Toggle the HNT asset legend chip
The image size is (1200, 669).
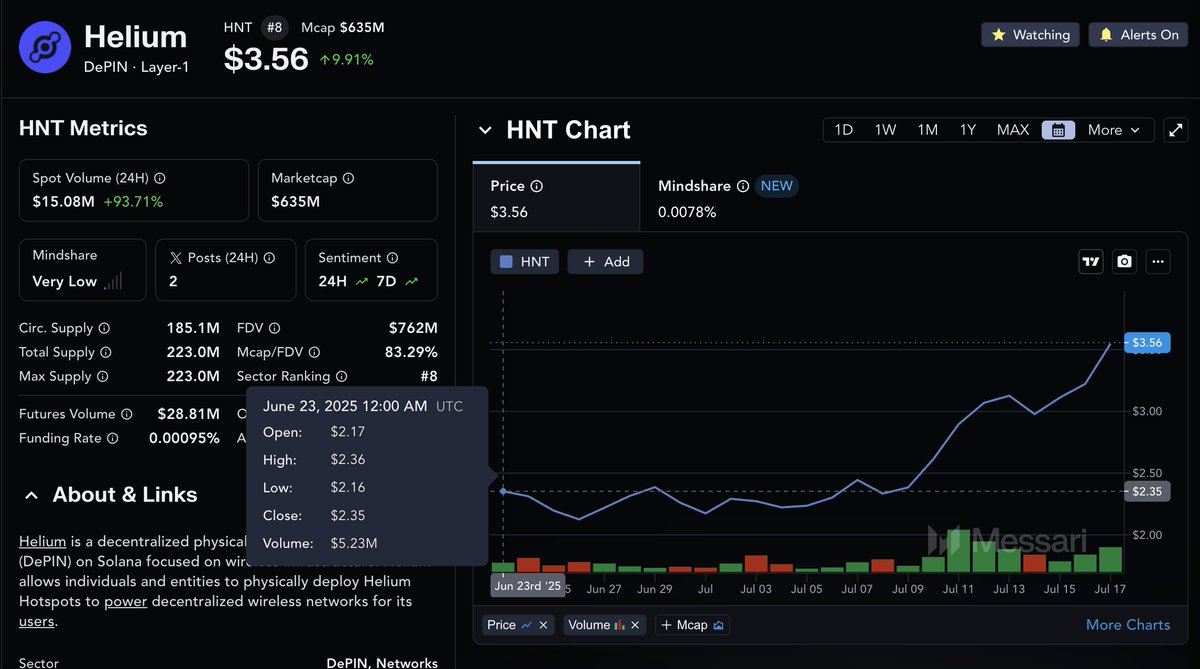pyautogui.click(x=524, y=261)
